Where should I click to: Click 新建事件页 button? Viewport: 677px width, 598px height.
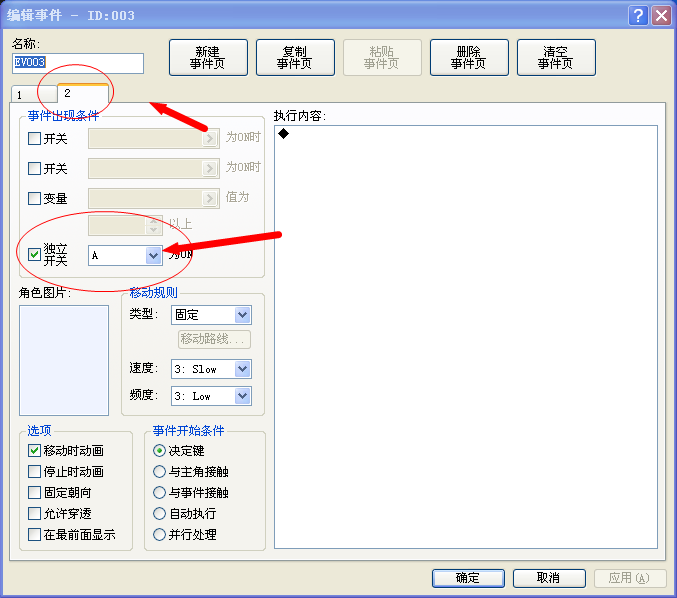(x=208, y=57)
